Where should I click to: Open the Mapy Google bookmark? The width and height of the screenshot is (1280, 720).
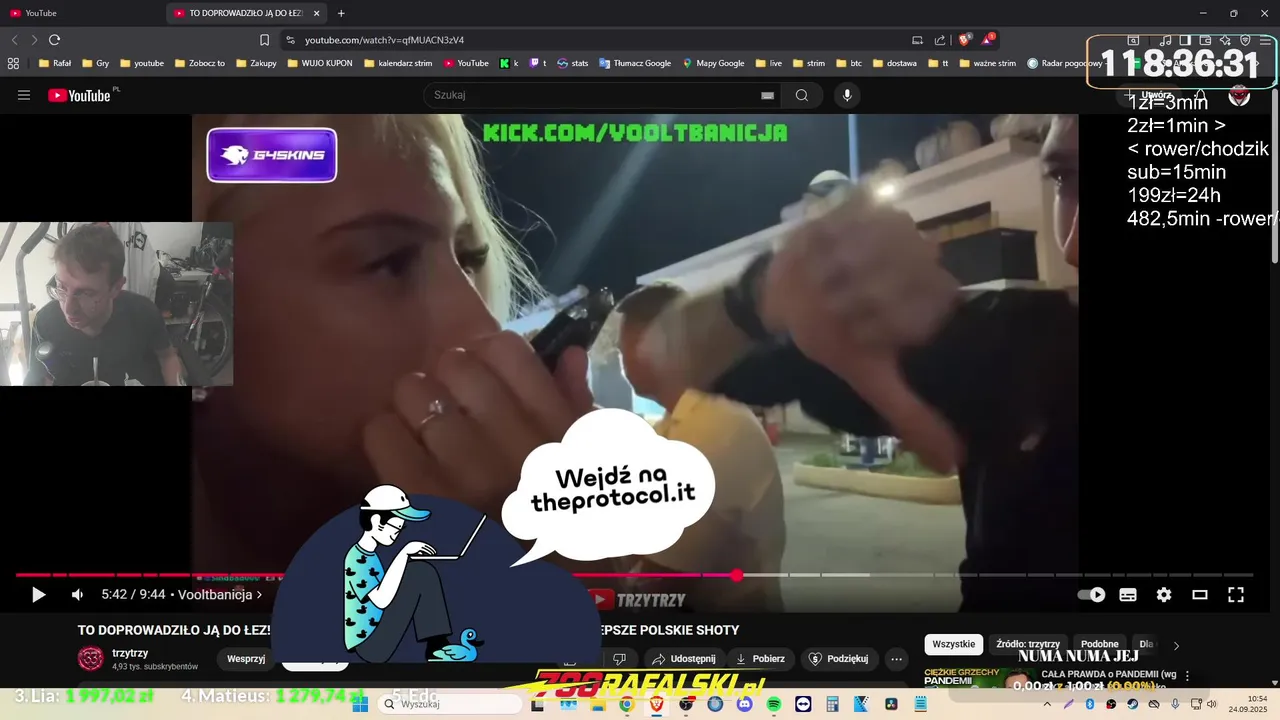713,63
